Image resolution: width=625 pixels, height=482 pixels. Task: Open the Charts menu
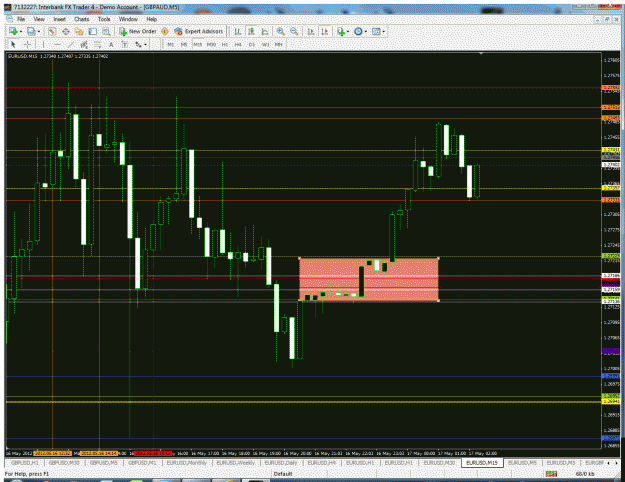click(82, 19)
